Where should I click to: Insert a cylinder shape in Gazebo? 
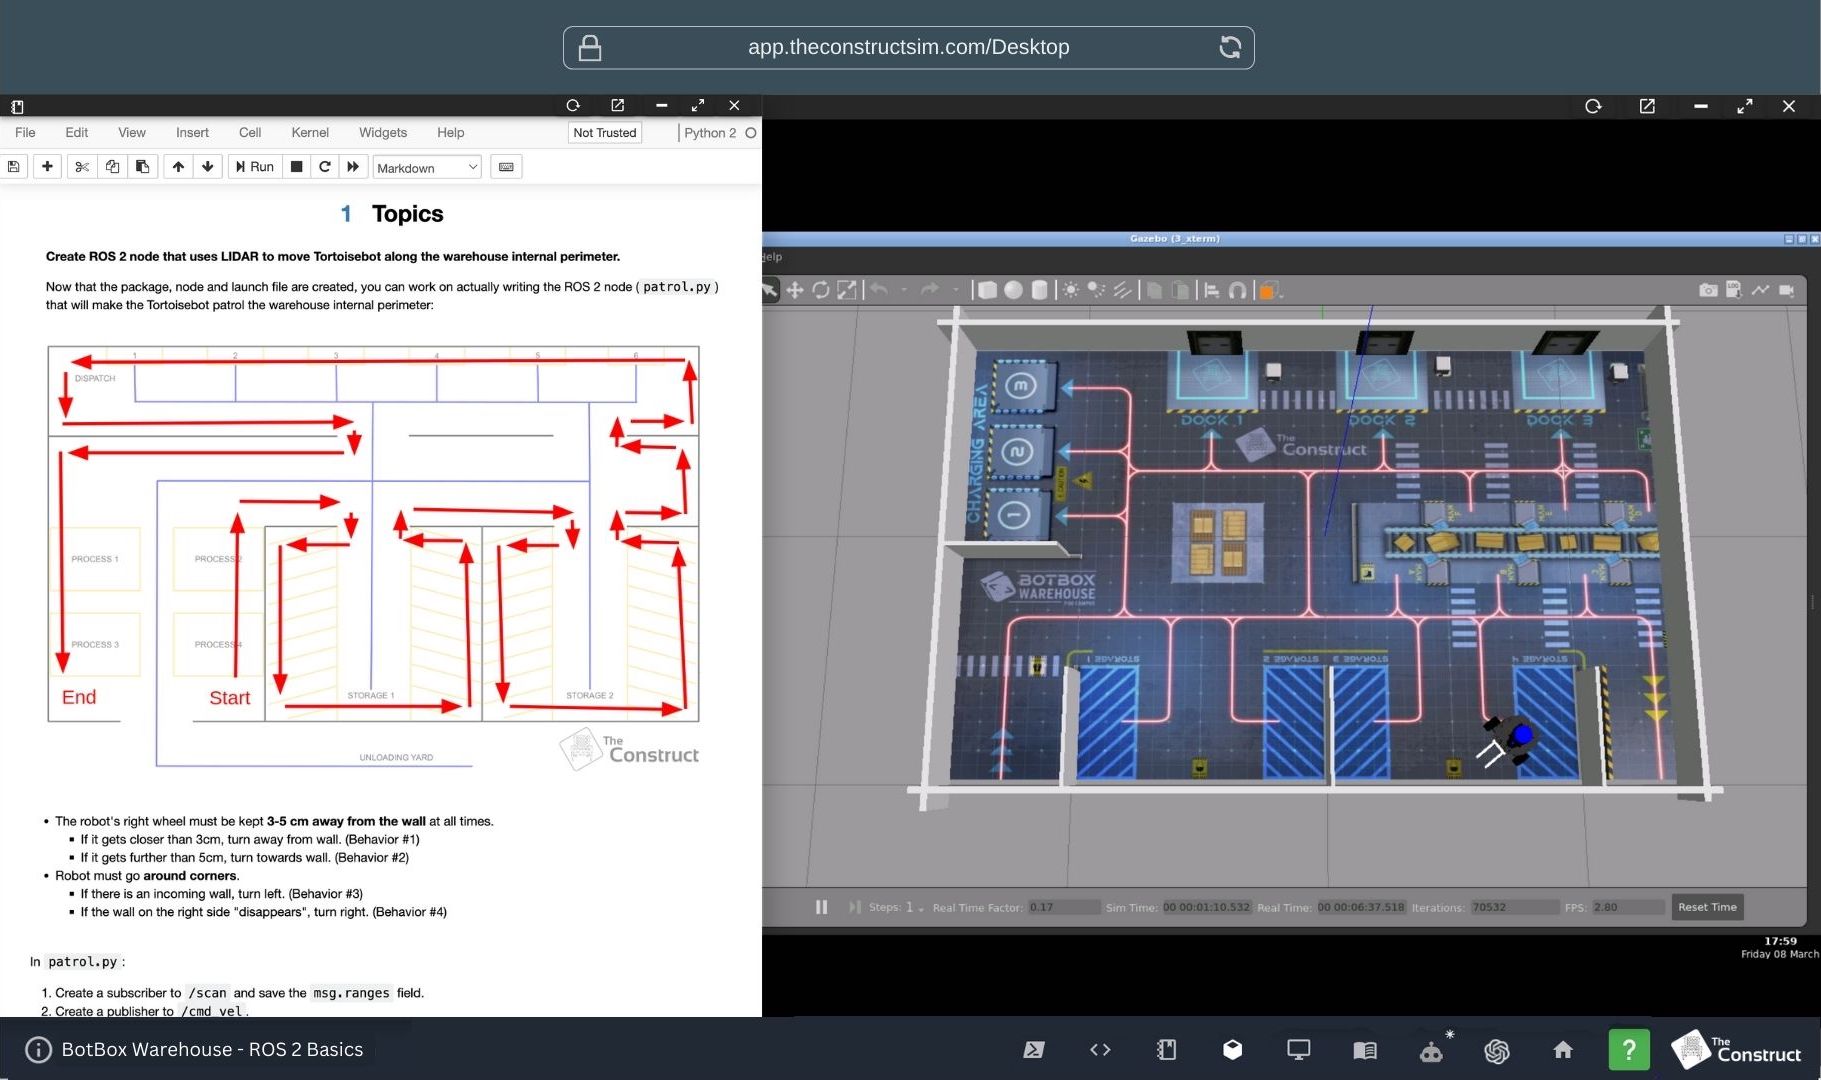pyautogui.click(x=1040, y=290)
